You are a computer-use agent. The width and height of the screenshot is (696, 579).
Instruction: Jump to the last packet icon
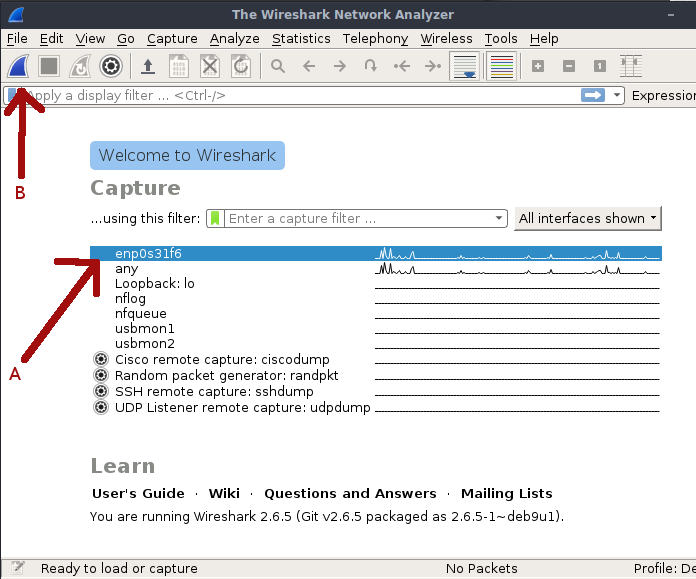click(433, 67)
